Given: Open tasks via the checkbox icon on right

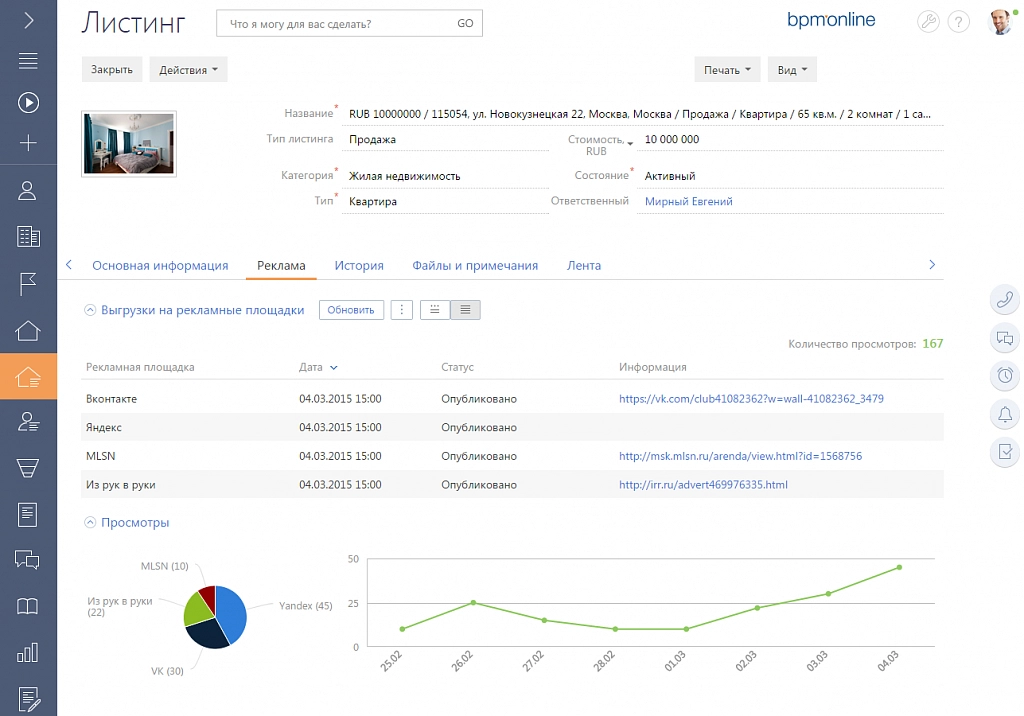Looking at the screenshot, I should [1004, 452].
